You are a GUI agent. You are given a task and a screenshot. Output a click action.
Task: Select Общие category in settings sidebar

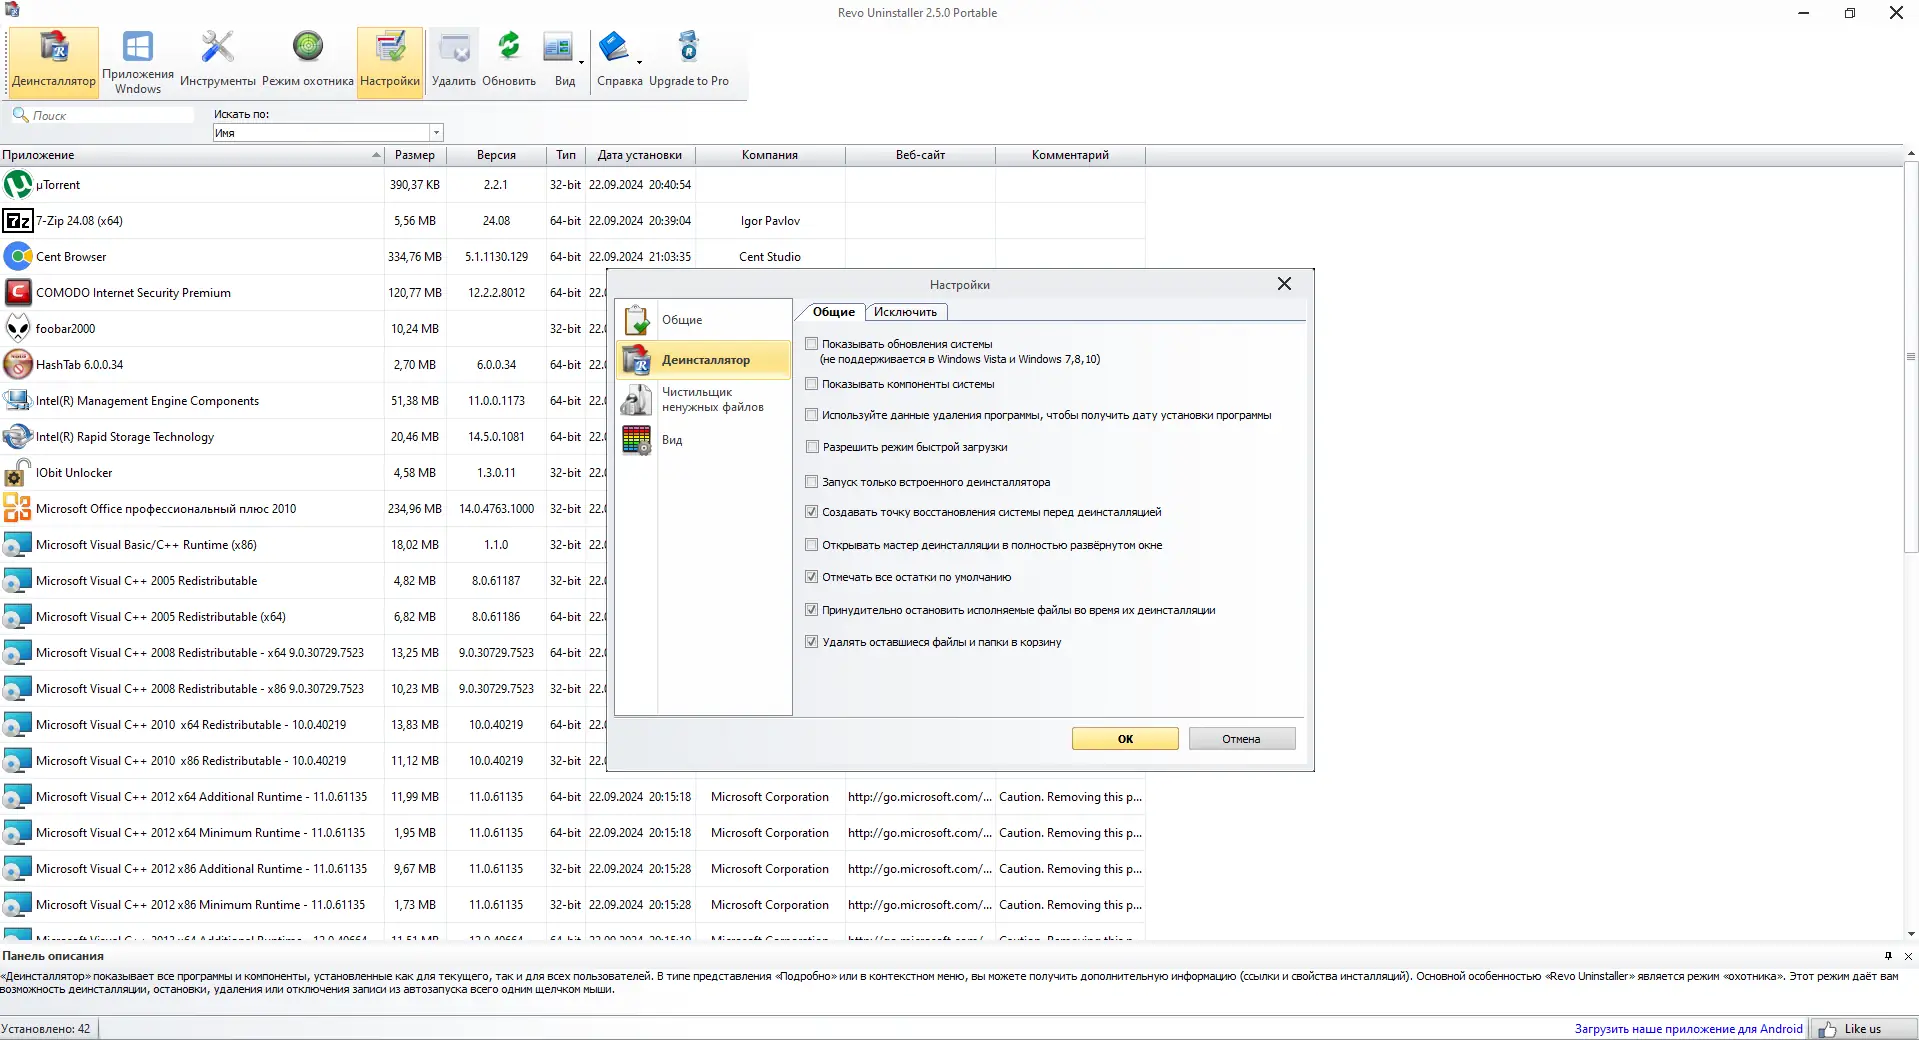703,320
